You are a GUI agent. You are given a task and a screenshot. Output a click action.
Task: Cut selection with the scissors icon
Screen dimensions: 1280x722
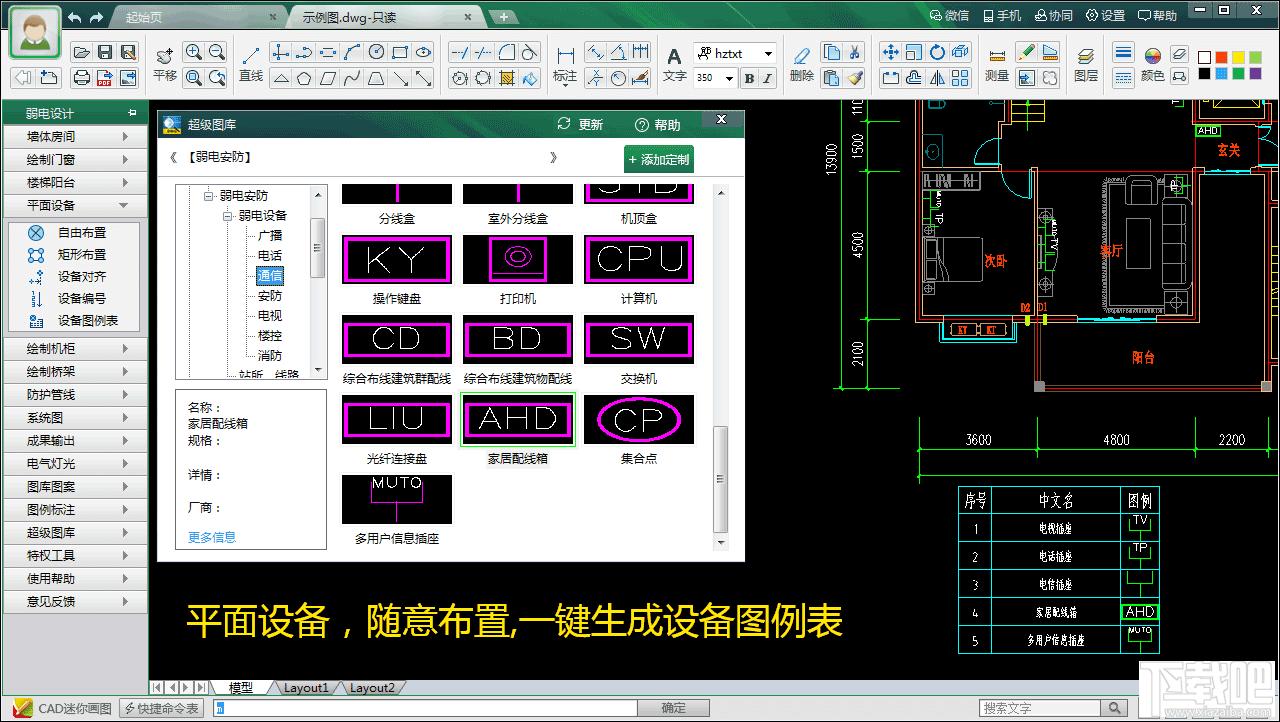tap(855, 52)
